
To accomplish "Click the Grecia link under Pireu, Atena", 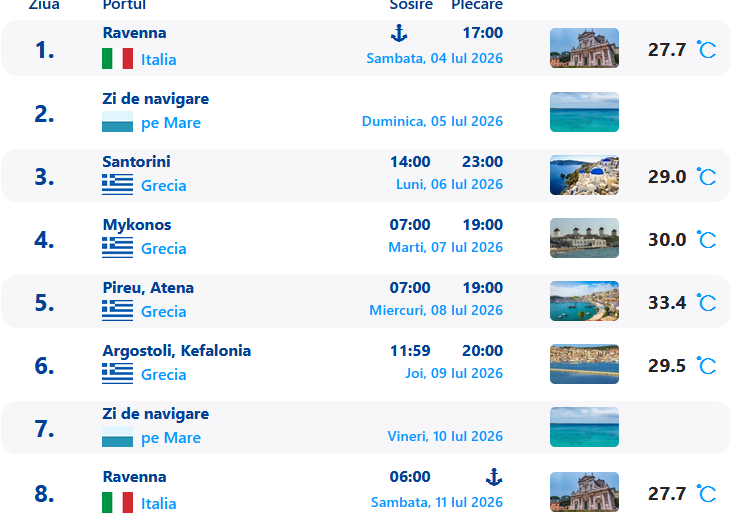I will (163, 312).
